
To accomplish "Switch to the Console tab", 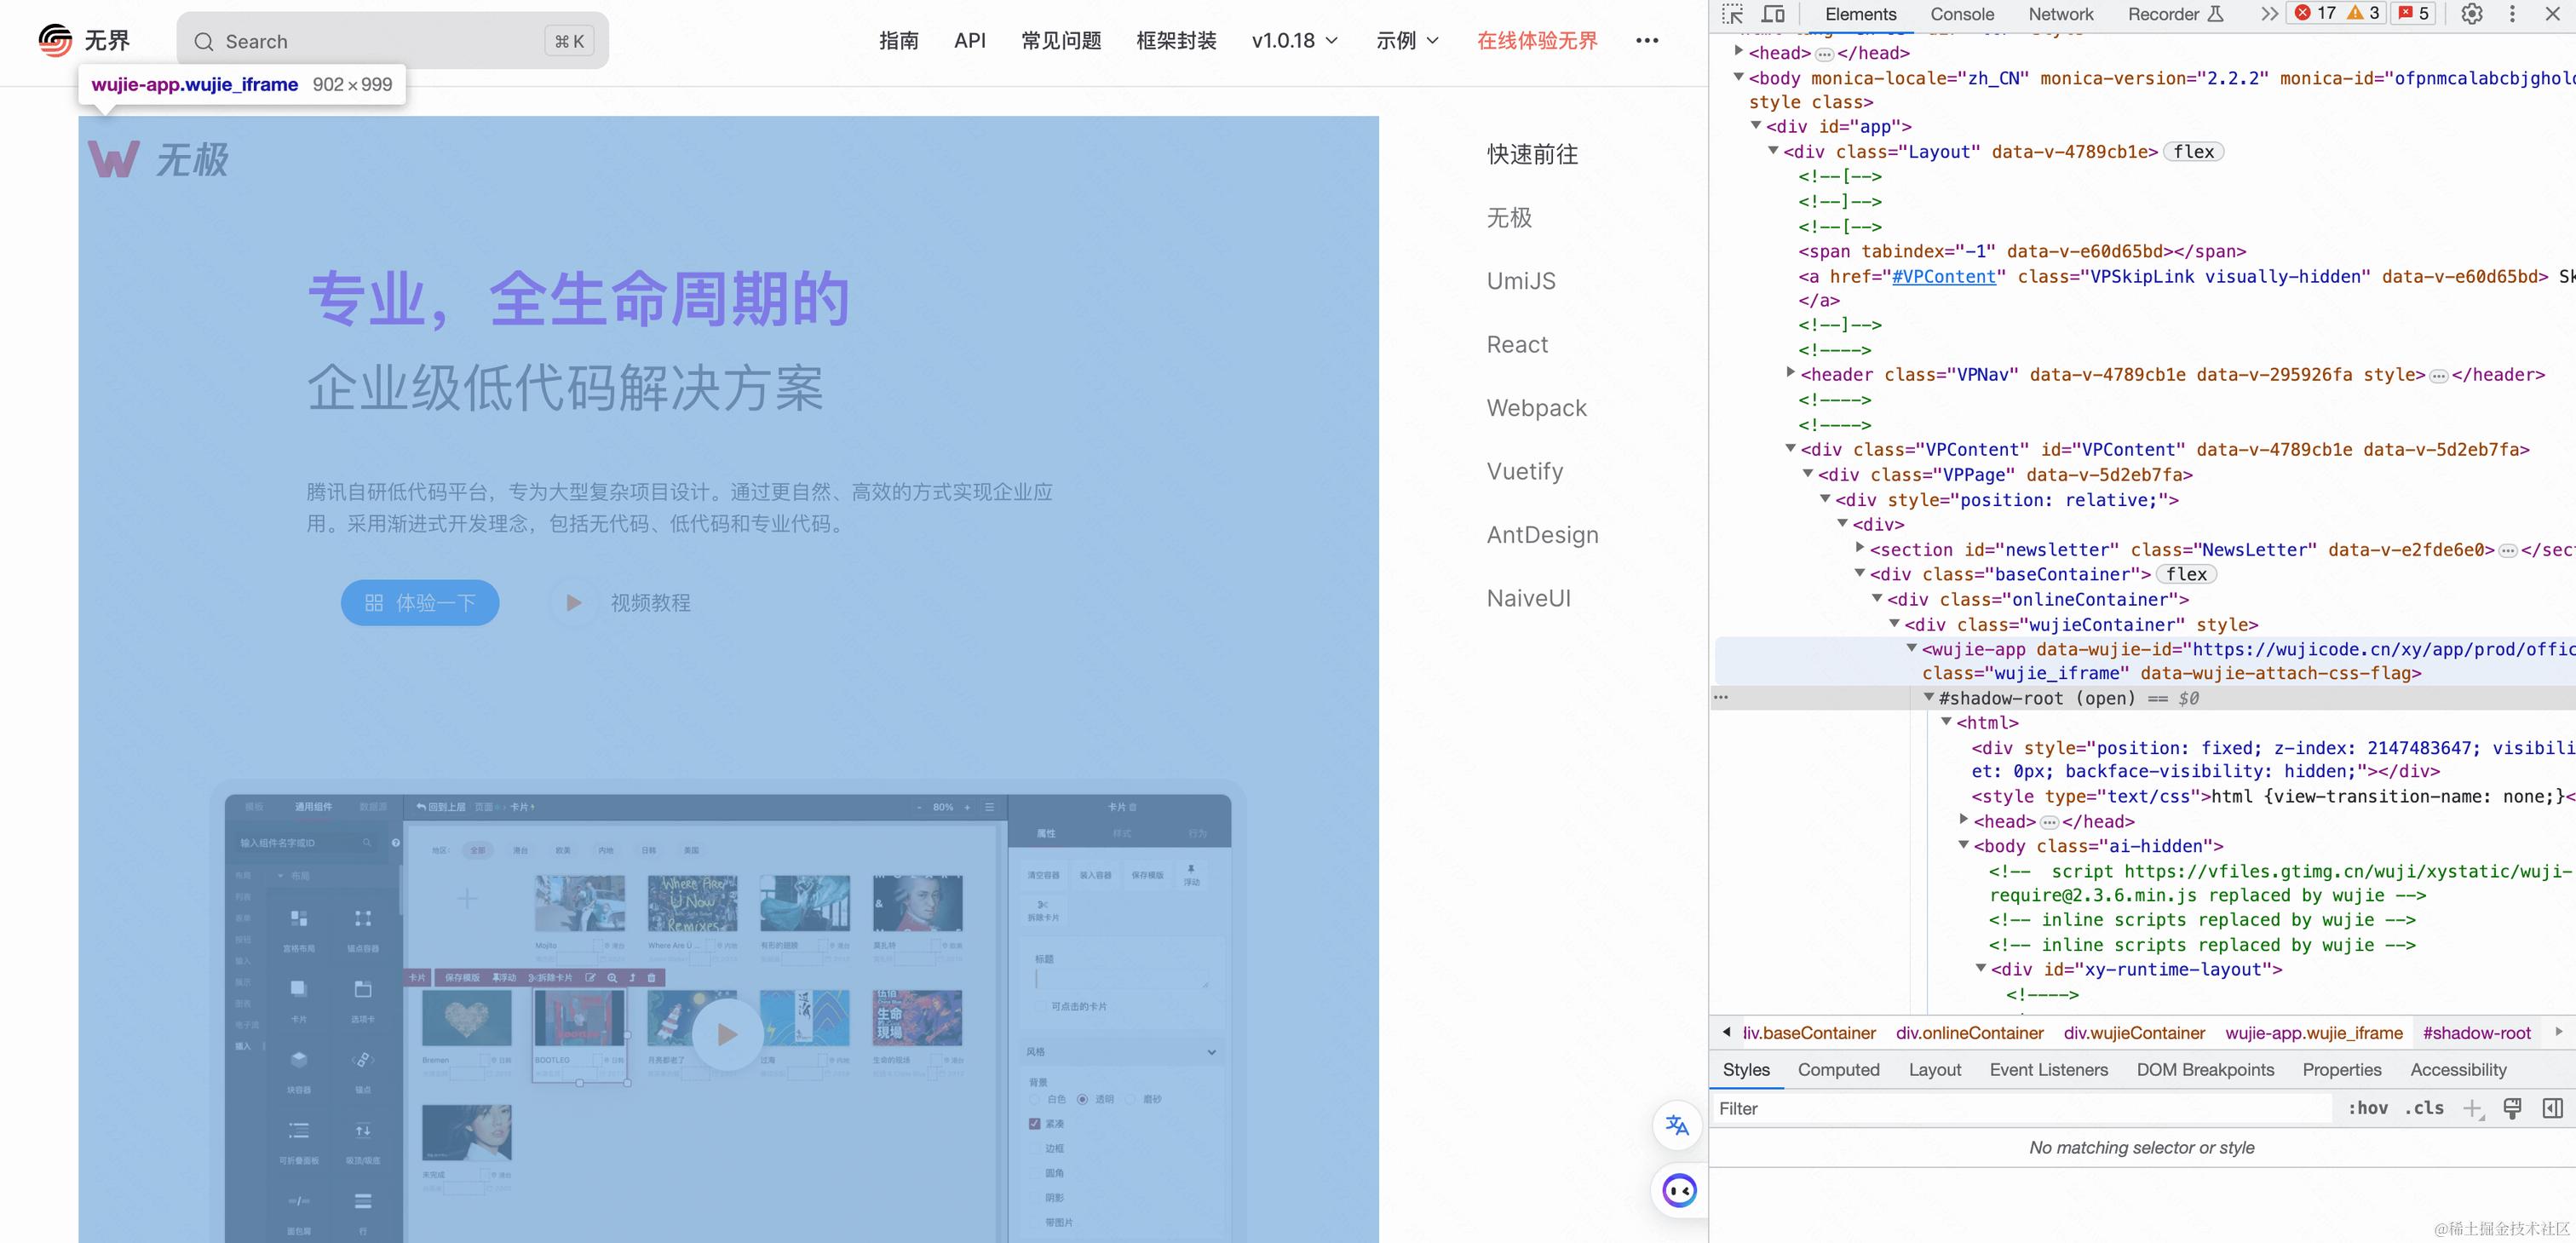I will 1961,14.
